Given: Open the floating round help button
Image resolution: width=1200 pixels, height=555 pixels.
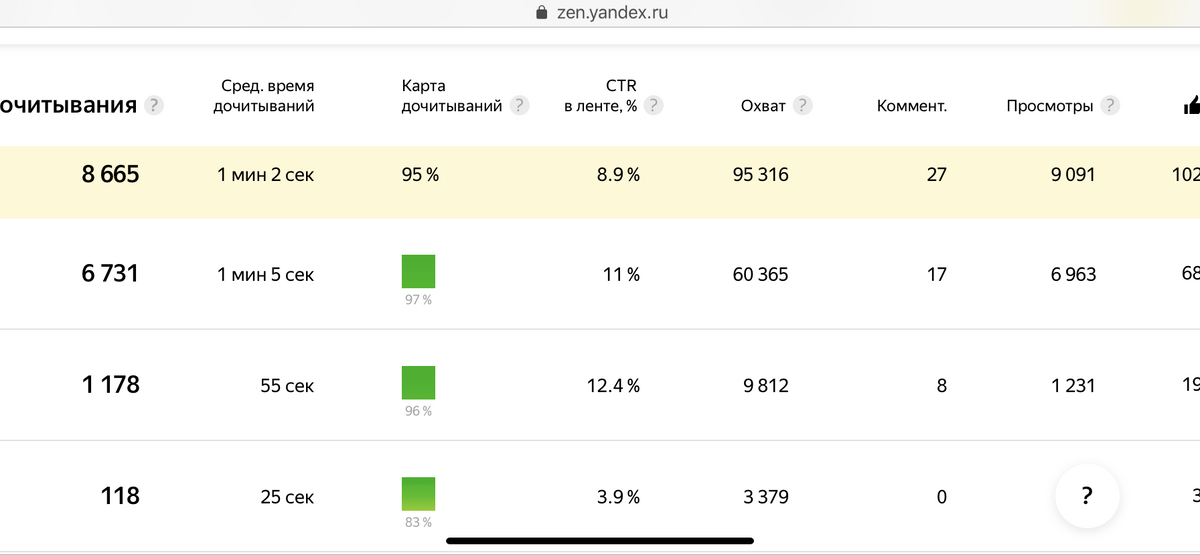Looking at the screenshot, I should (1087, 496).
